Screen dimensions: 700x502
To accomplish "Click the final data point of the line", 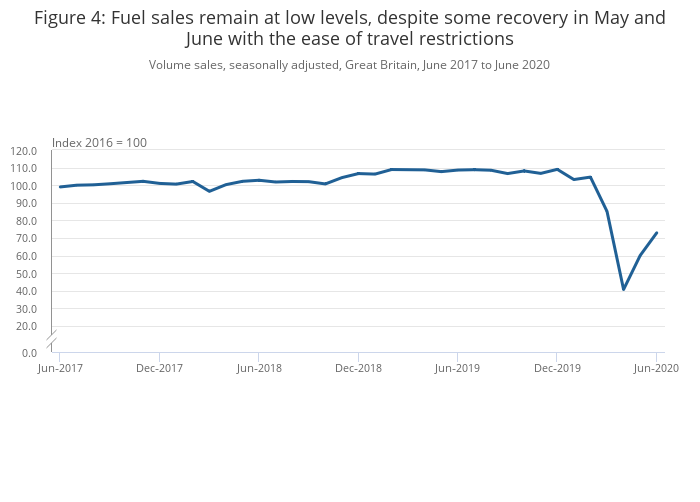I will [656, 233].
